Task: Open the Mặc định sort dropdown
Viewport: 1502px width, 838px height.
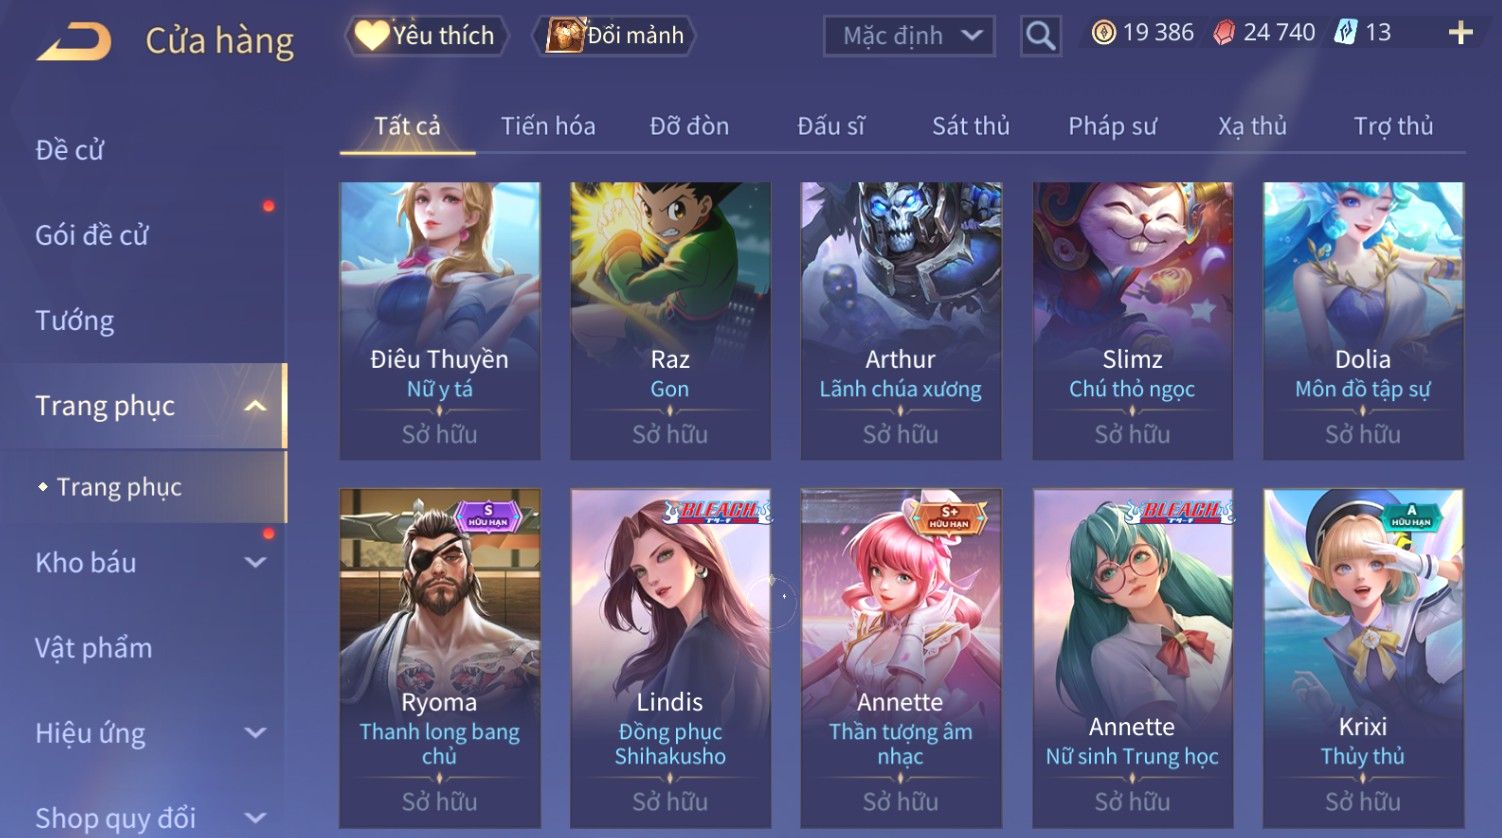Action: tap(909, 36)
